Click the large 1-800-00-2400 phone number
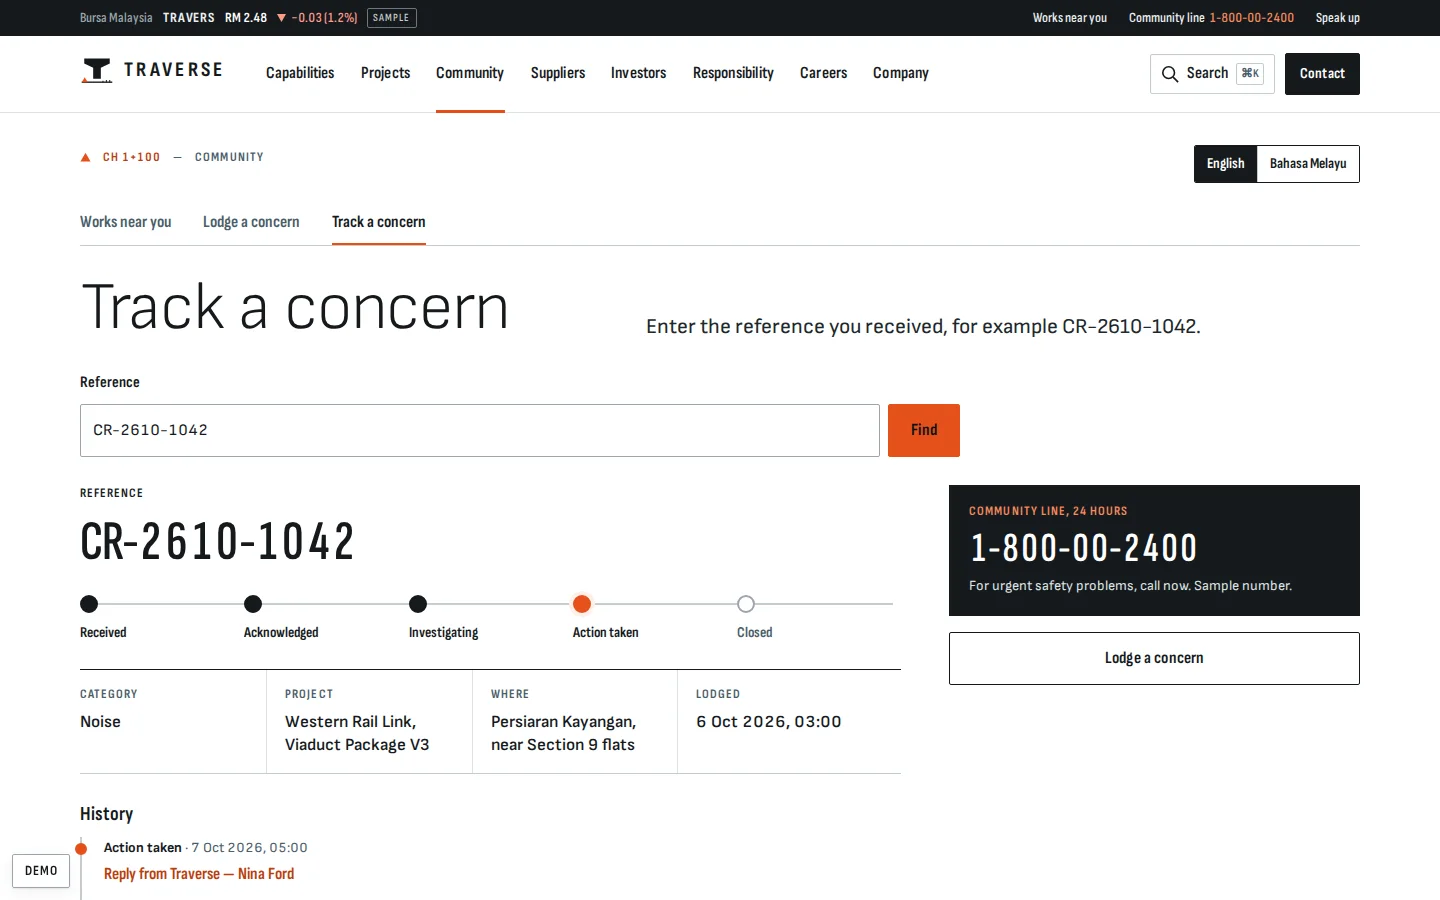Image resolution: width=1440 pixels, height=900 pixels. click(x=1084, y=548)
